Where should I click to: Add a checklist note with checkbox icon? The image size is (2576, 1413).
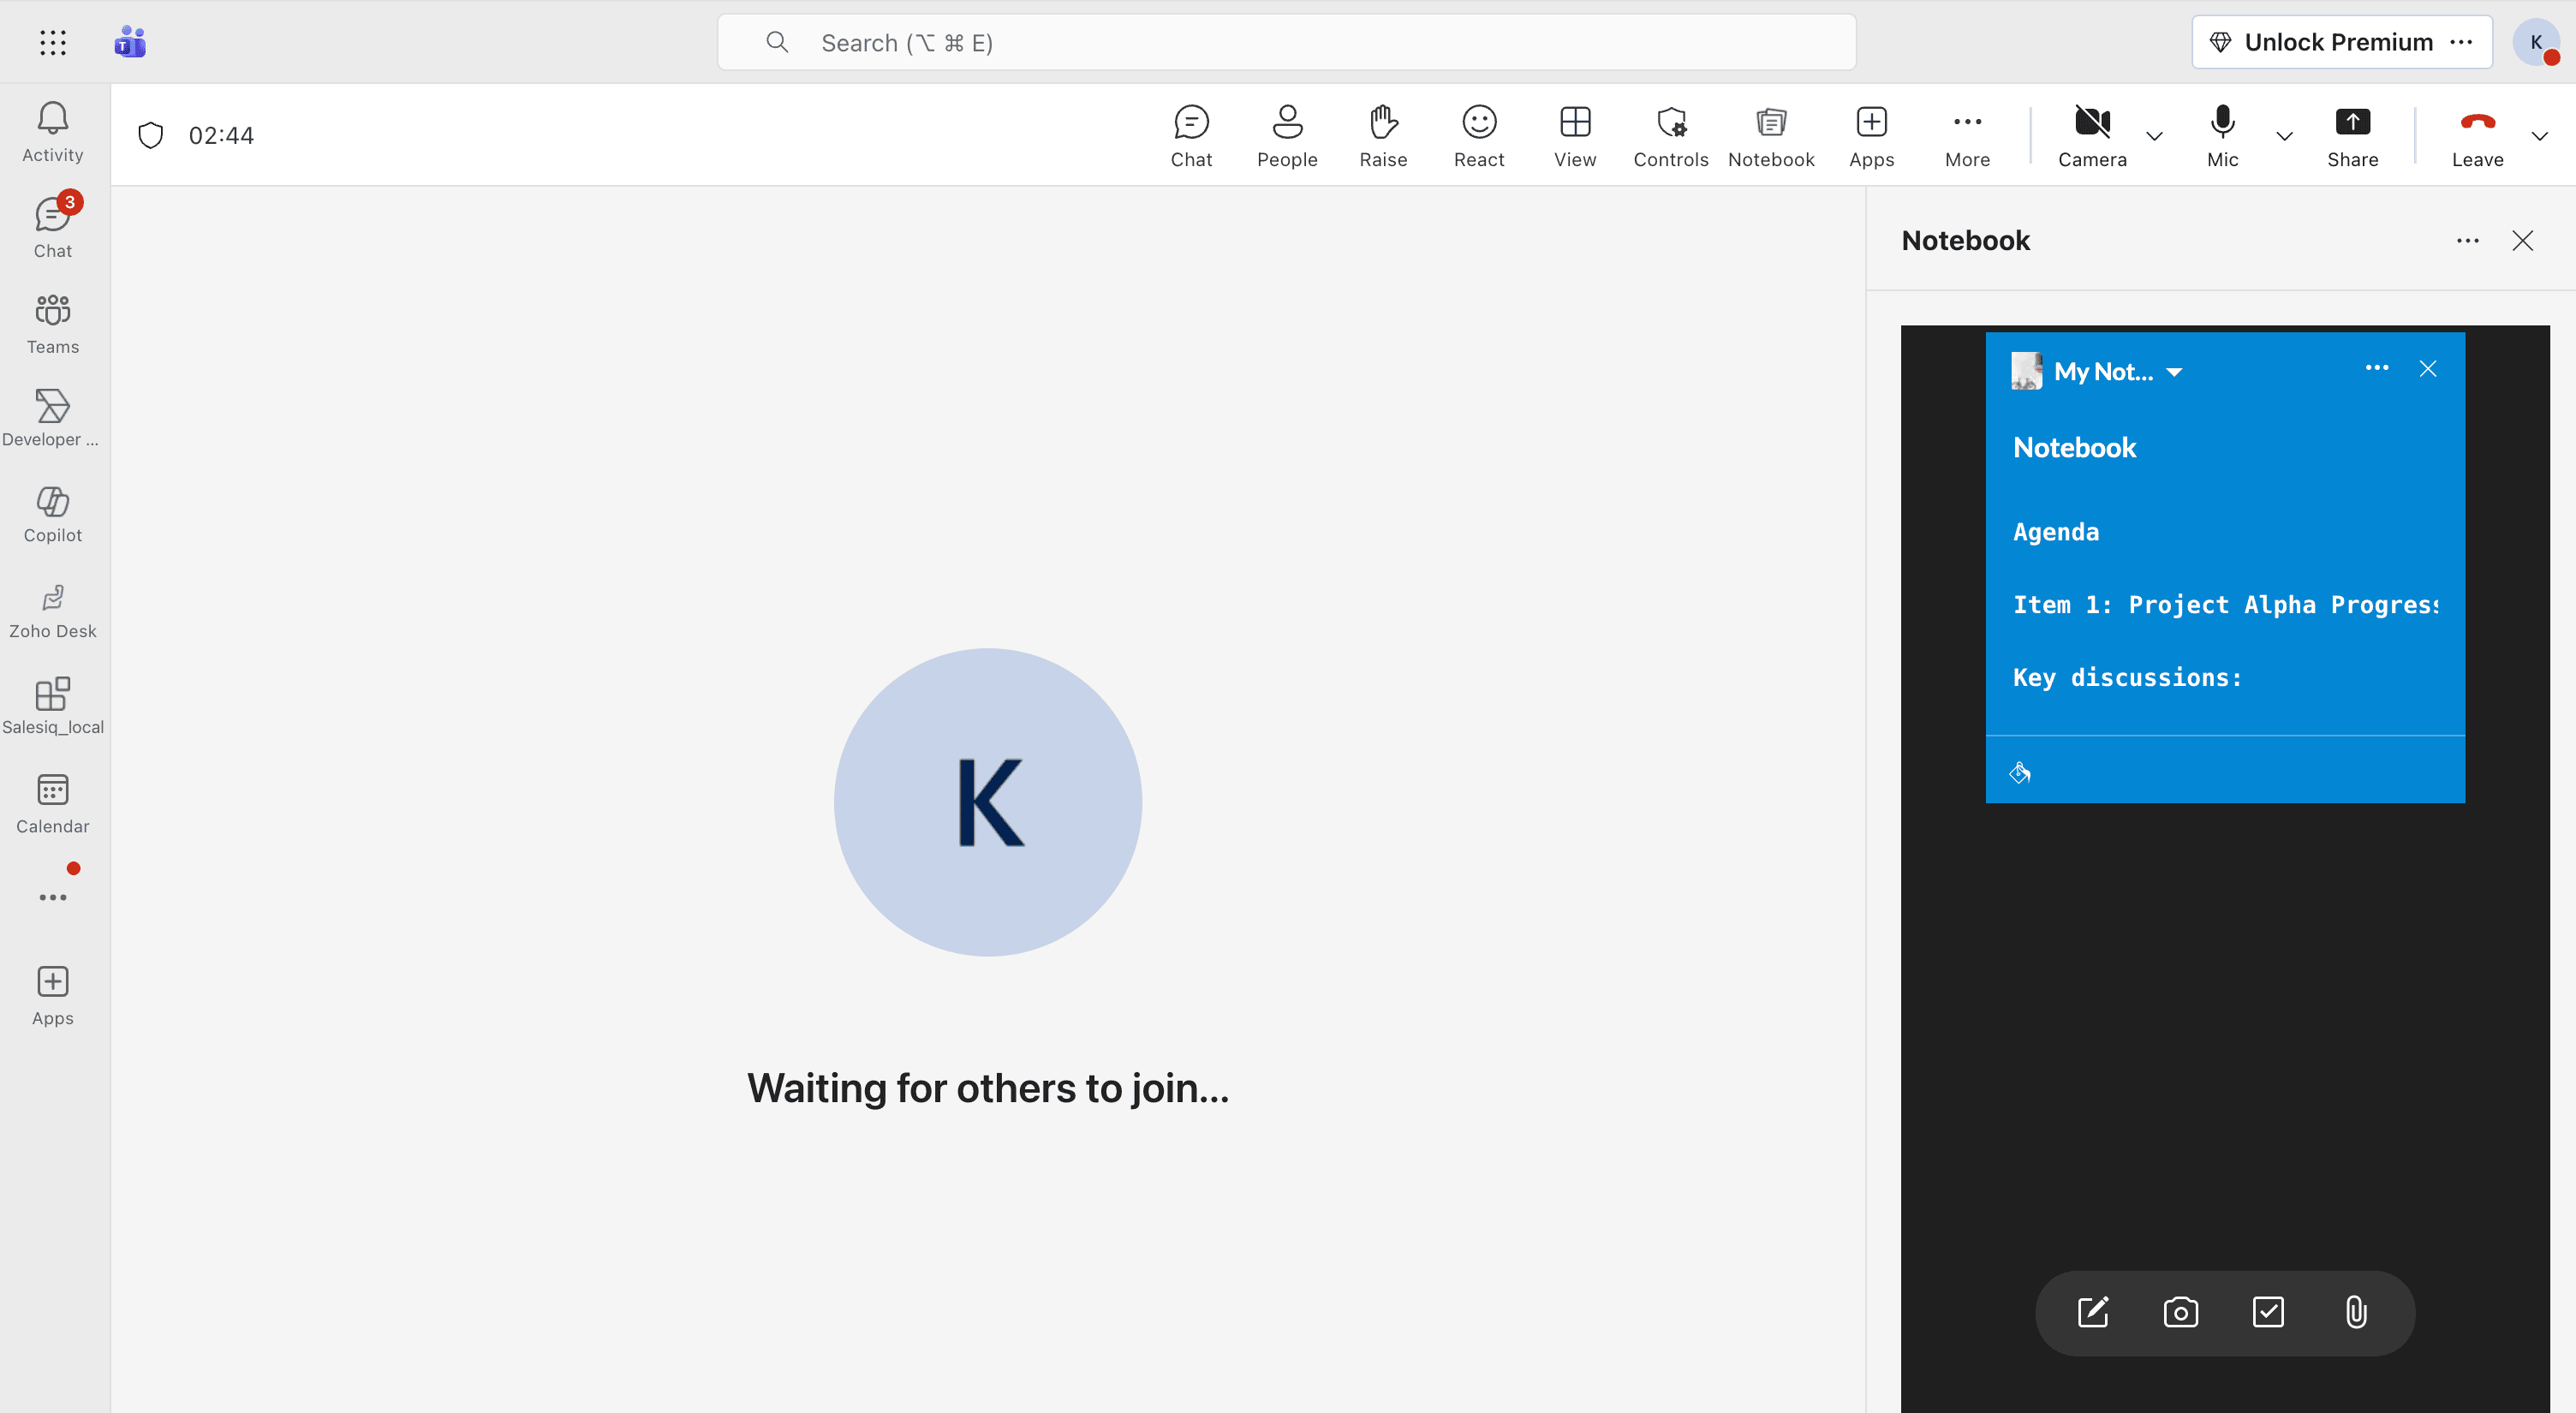(2268, 1312)
